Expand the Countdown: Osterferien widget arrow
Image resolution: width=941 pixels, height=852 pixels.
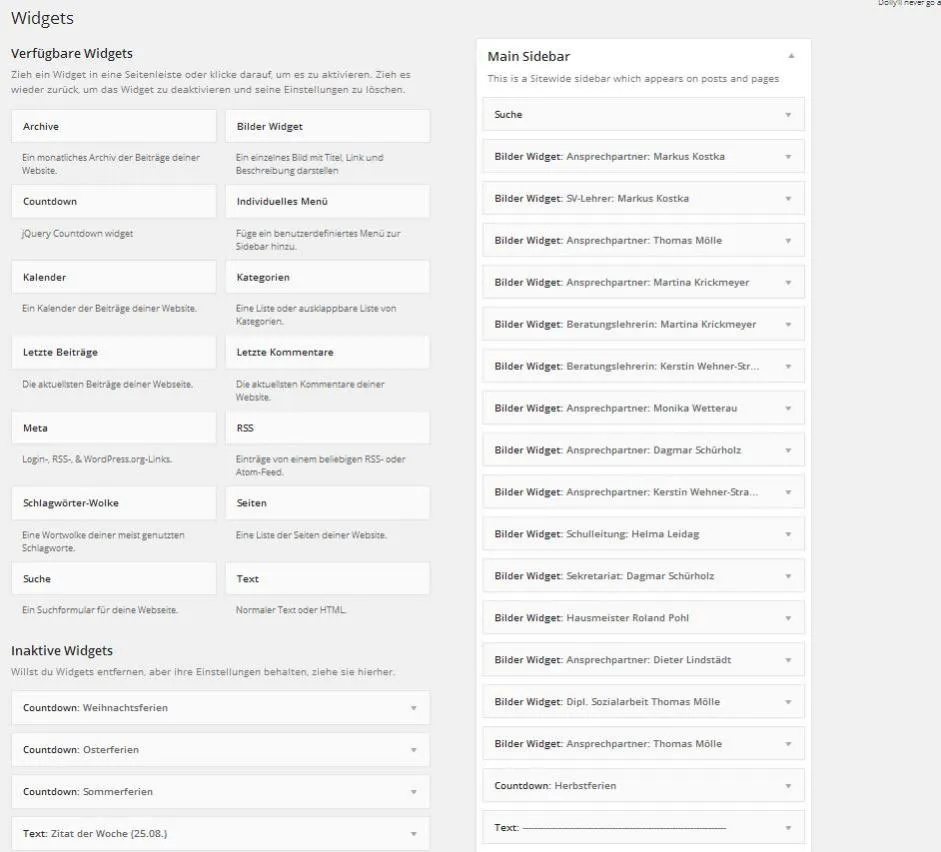click(x=413, y=750)
